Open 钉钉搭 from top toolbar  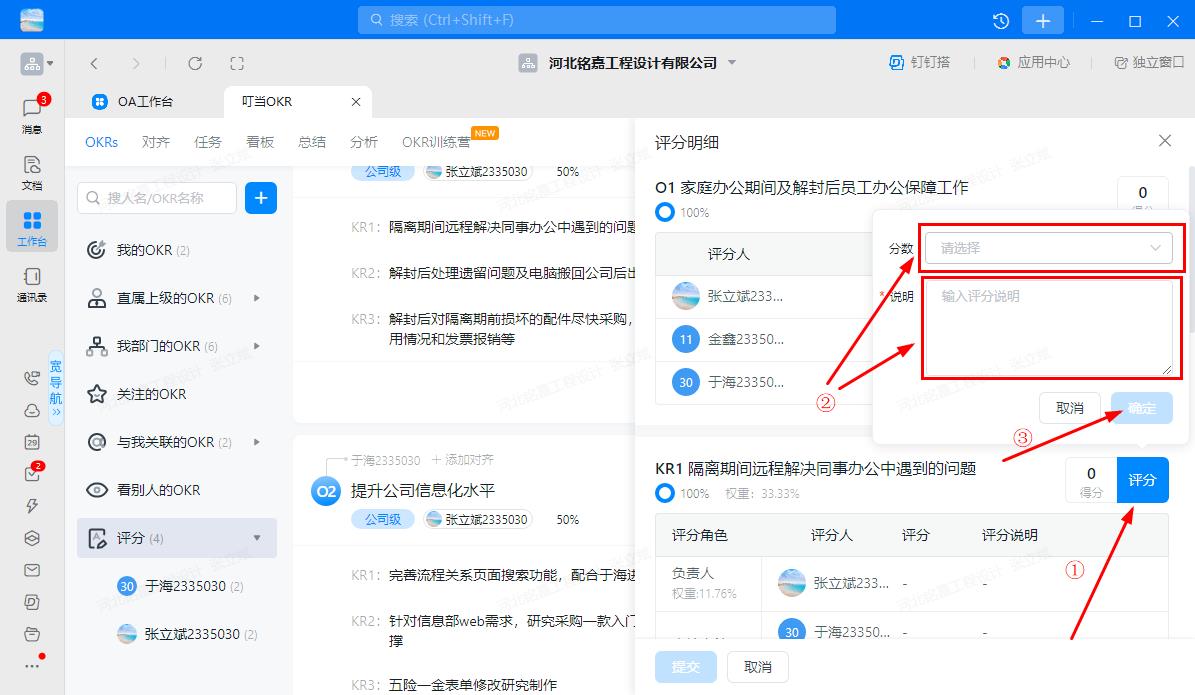pyautogui.click(x=920, y=63)
